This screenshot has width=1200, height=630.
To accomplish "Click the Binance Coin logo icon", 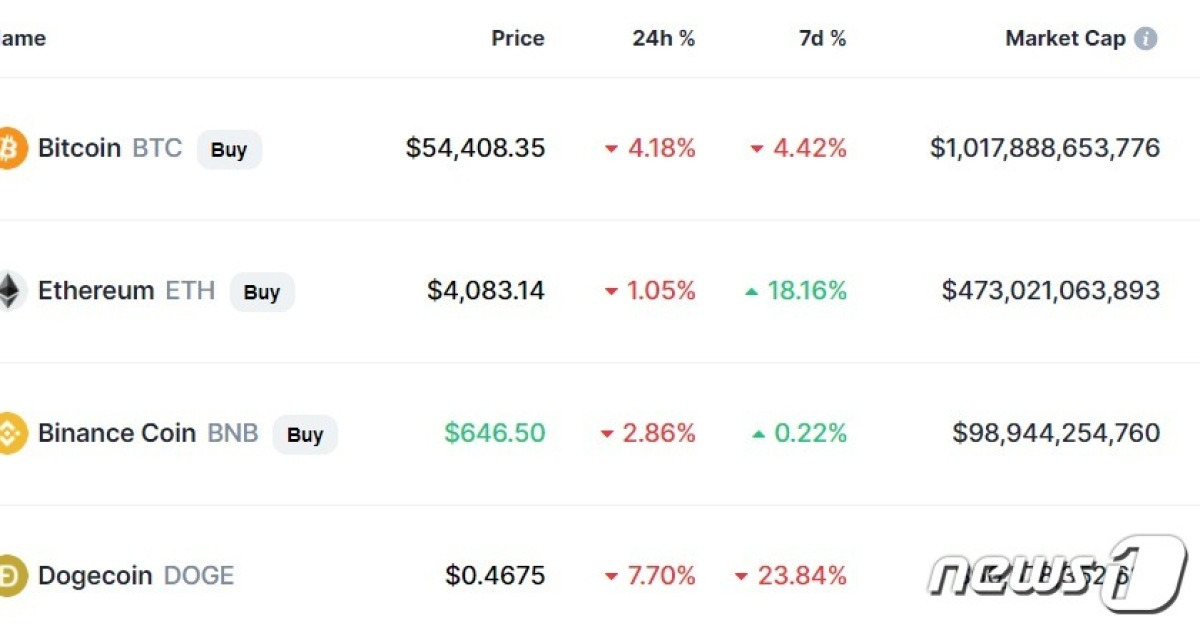I will coord(10,433).
